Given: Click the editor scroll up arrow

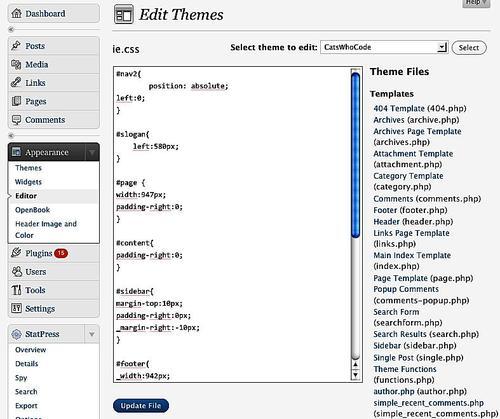Looking at the screenshot, I should pos(356,365).
